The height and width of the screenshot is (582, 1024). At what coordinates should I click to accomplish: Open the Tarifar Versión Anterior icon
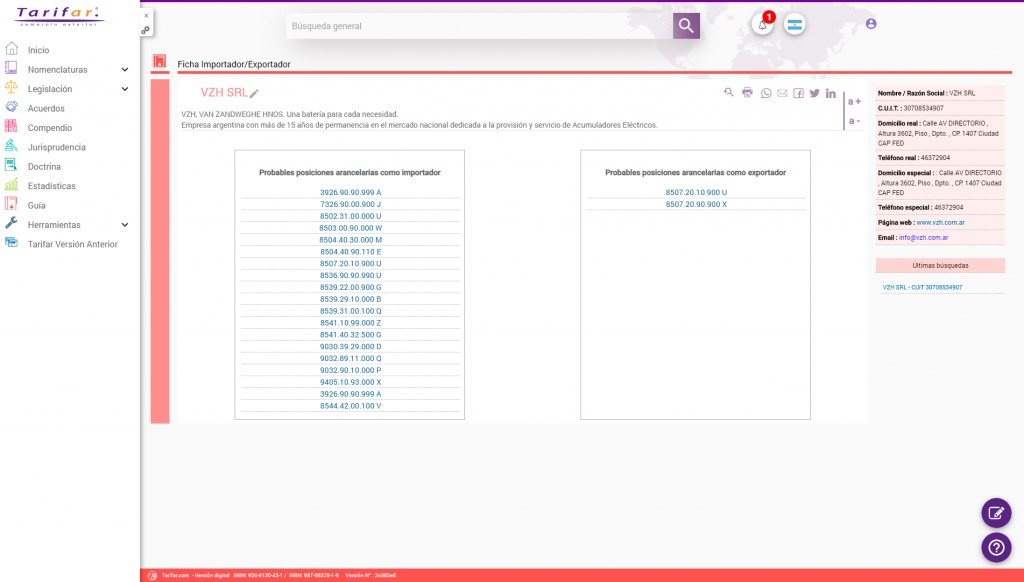pyautogui.click(x=11, y=243)
